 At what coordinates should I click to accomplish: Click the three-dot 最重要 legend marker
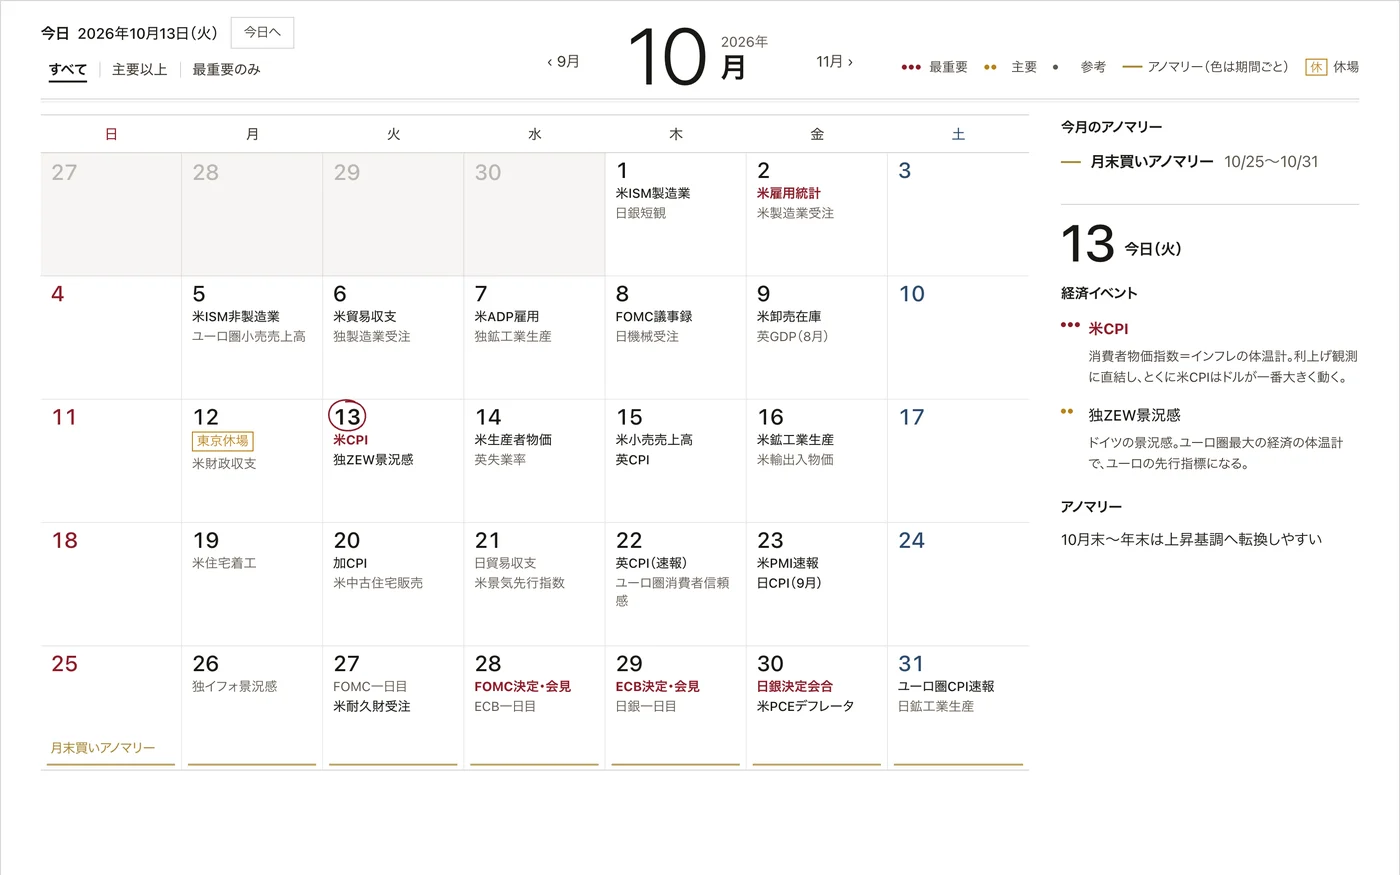point(911,67)
